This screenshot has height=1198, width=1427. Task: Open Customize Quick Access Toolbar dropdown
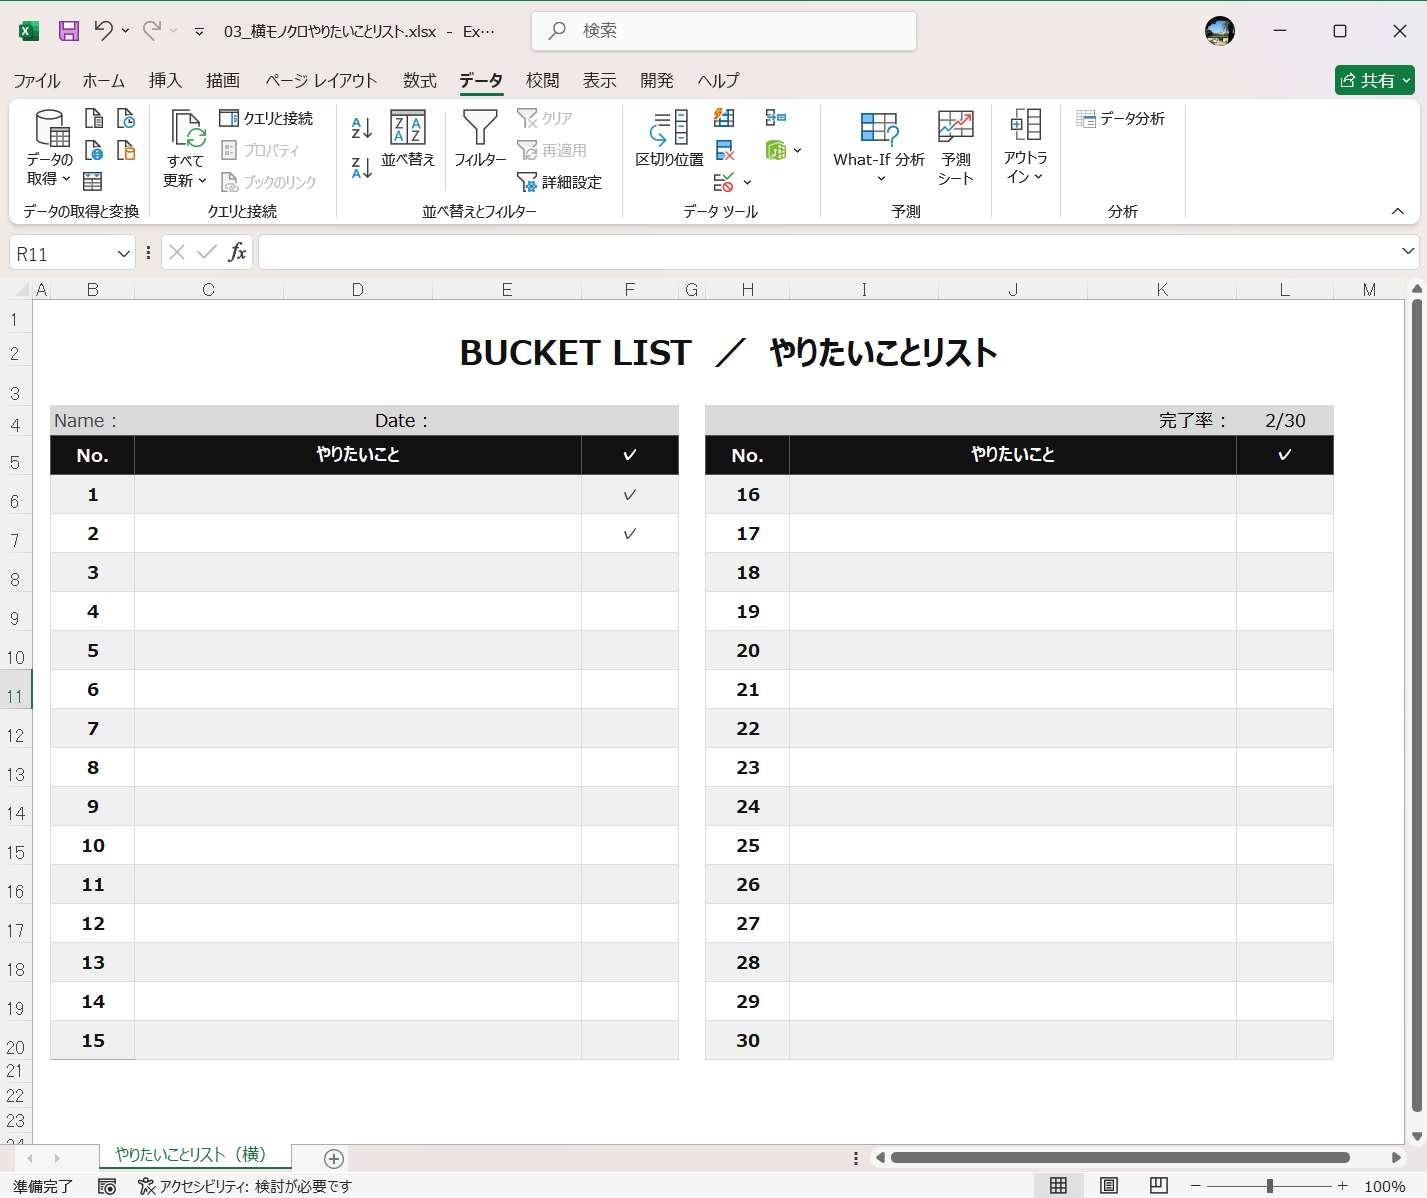[200, 31]
